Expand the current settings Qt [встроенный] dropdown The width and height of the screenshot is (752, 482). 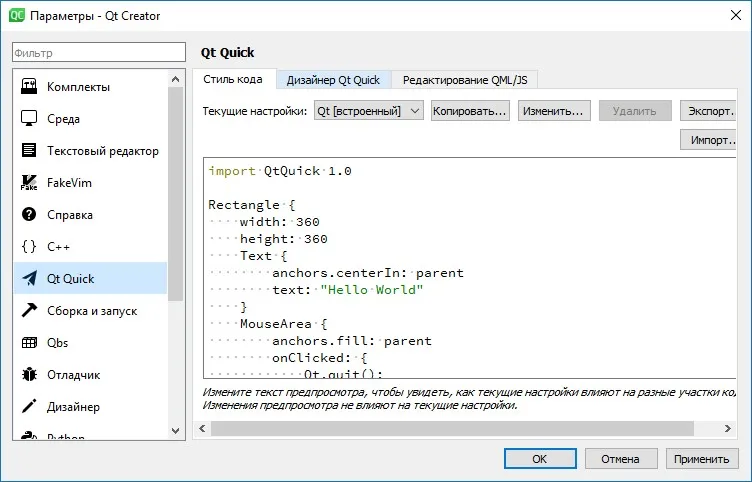click(x=369, y=111)
